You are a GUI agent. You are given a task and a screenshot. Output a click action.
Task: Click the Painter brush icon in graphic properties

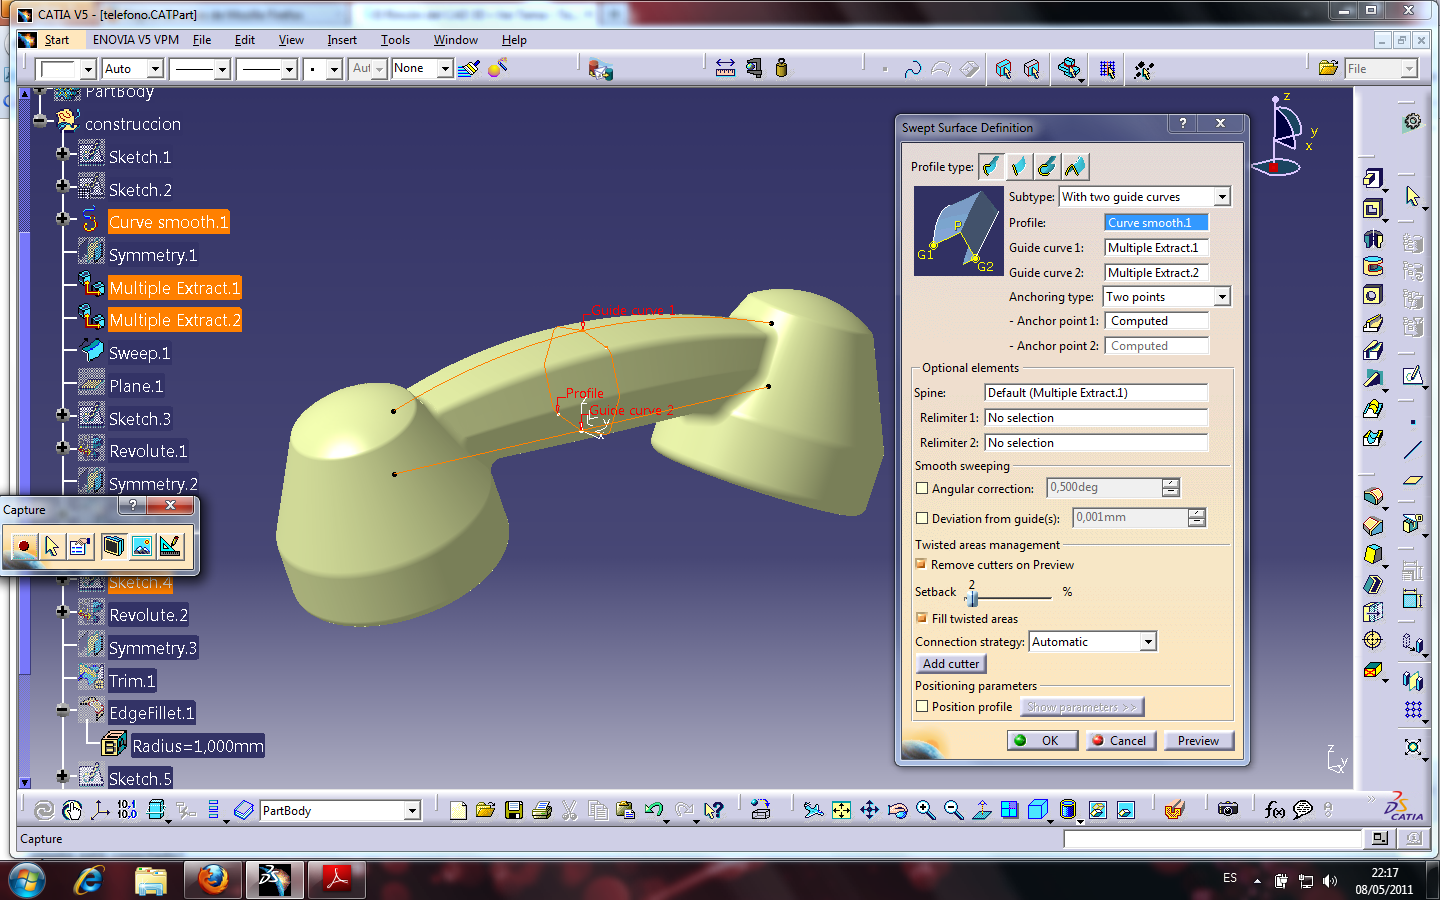(468, 68)
